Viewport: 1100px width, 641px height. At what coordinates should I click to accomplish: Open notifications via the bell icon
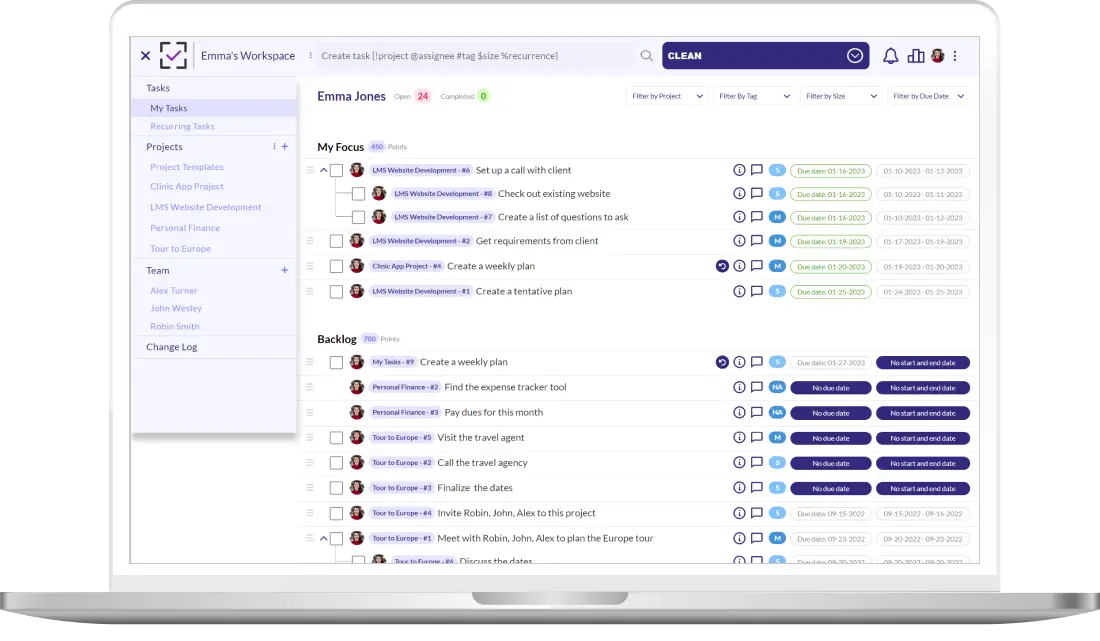pyautogui.click(x=891, y=55)
